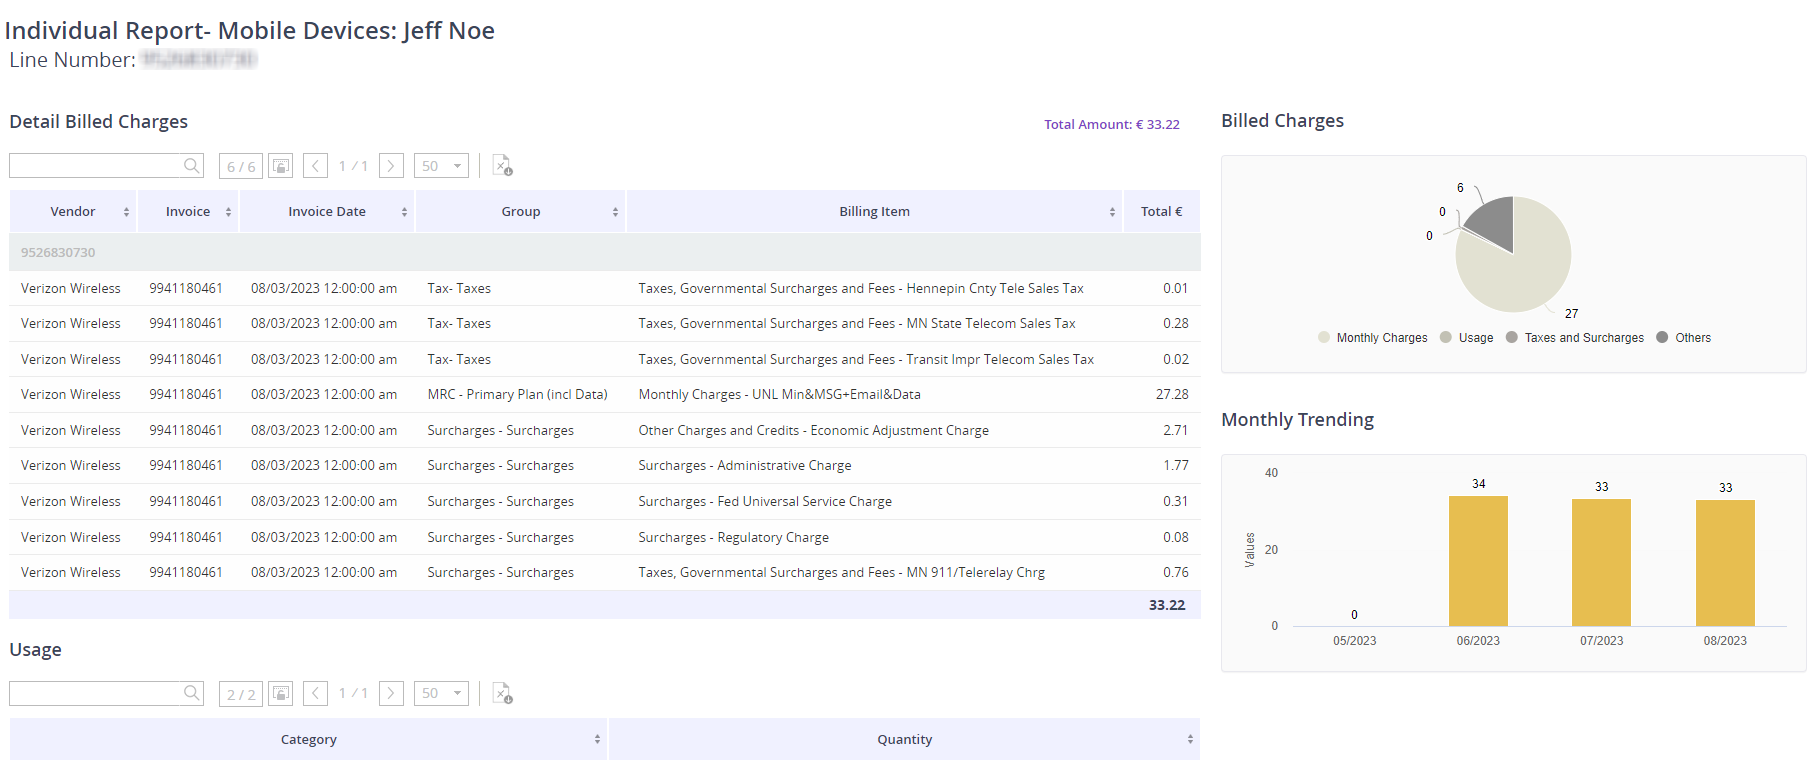Image resolution: width=1815 pixels, height=775 pixels.
Task: Click the 9526830730 group row
Action: click(x=605, y=253)
